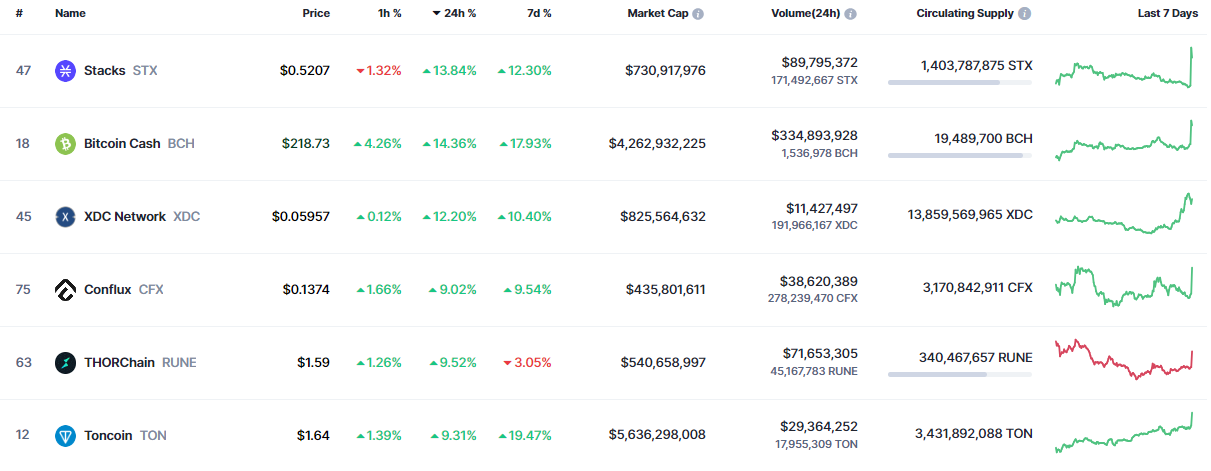The height and width of the screenshot is (471, 1211).
Task: Click Conflux volume $38,620,389
Action: (x=819, y=281)
